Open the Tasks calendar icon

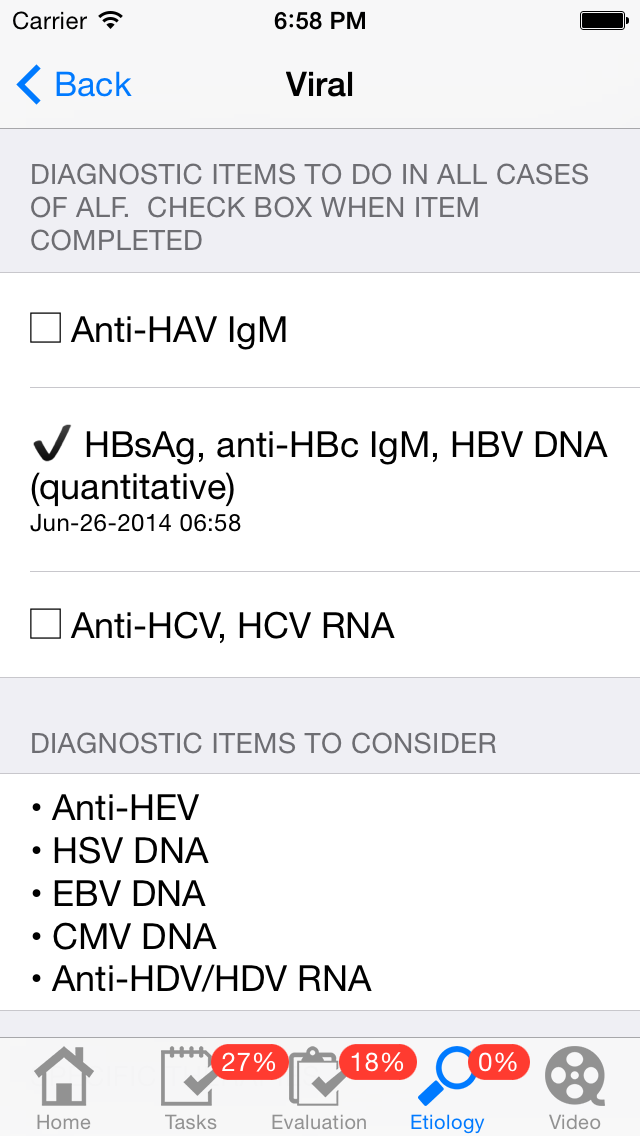point(190,1076)
